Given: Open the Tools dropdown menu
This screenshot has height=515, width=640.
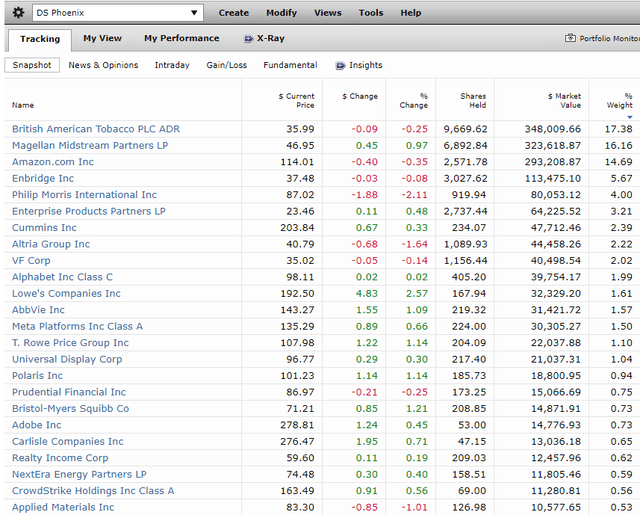Looking at the screenshot, I should pos(371,13).
